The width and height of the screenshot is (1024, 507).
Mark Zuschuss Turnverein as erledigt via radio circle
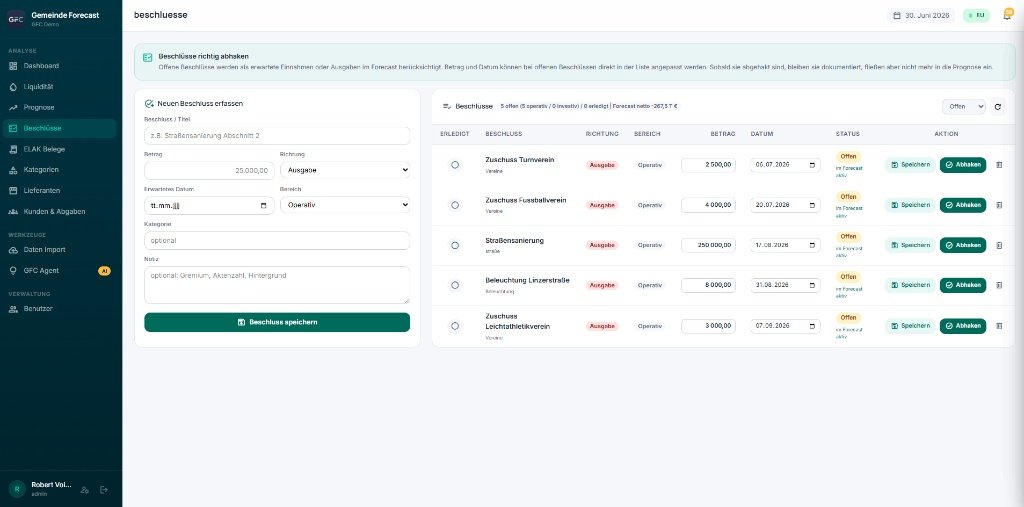coord(455,165)
